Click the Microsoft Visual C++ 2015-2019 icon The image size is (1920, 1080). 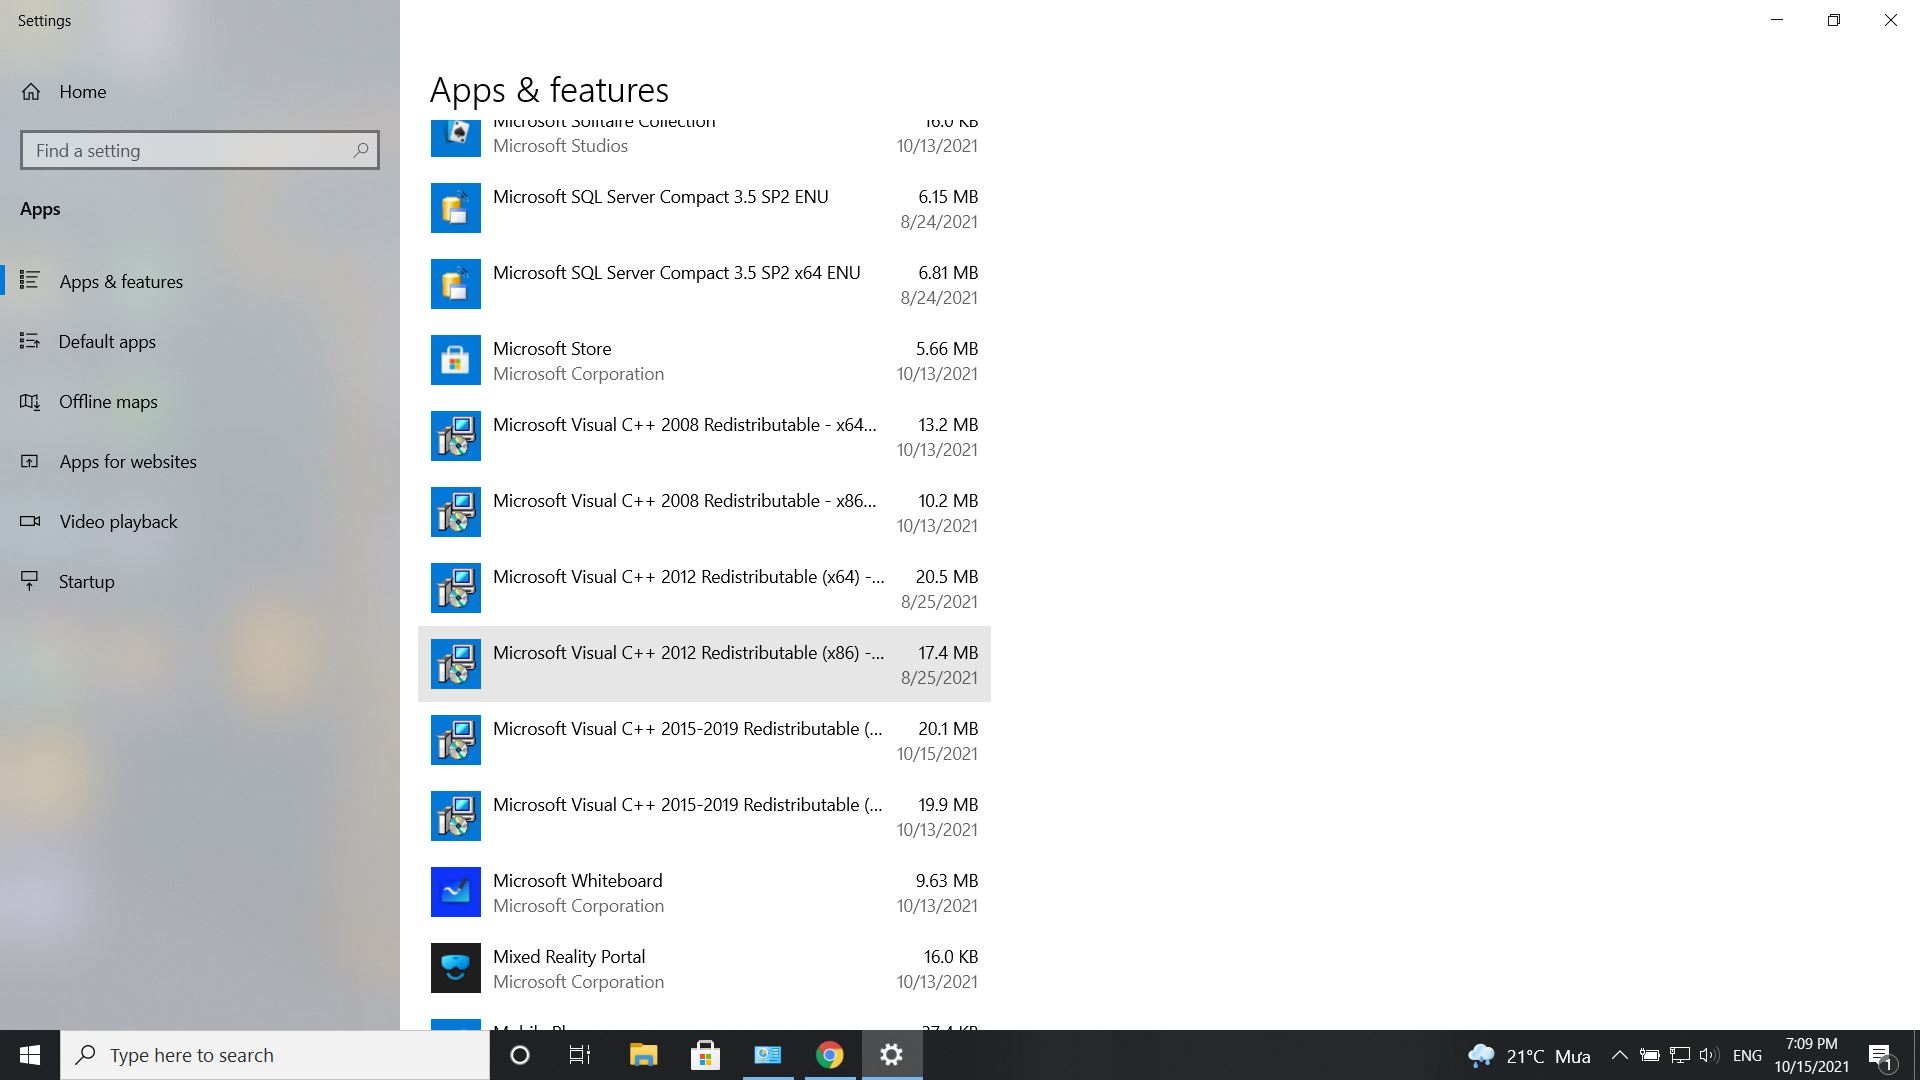(x=455, y=740)
